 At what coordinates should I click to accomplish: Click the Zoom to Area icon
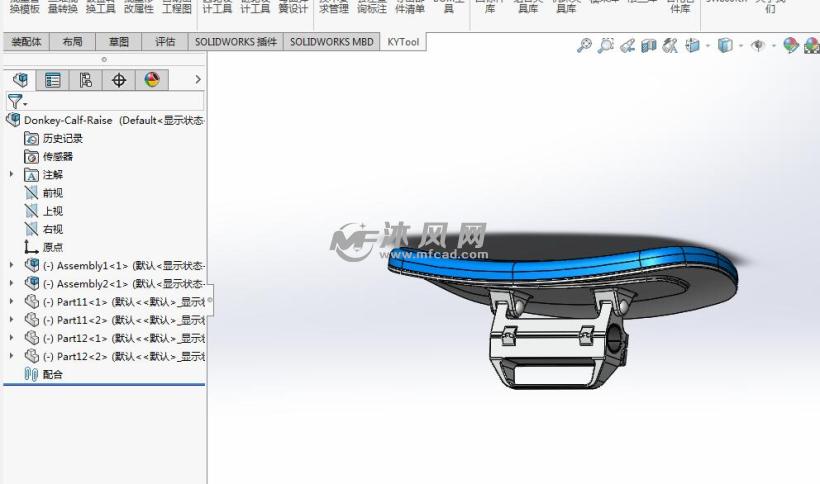(606, 46)
